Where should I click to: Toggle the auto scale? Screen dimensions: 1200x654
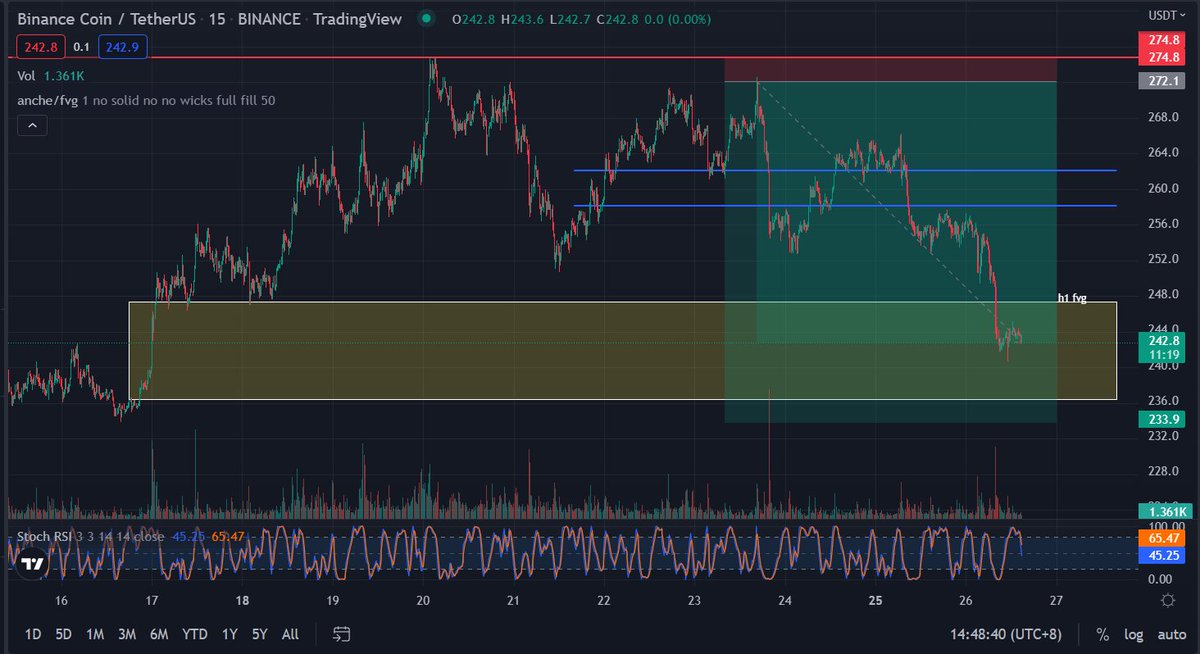(1171, 634)
